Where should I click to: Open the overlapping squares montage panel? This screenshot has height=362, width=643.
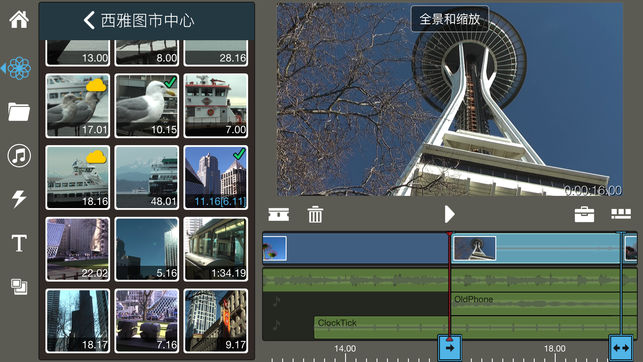(19, 287)
